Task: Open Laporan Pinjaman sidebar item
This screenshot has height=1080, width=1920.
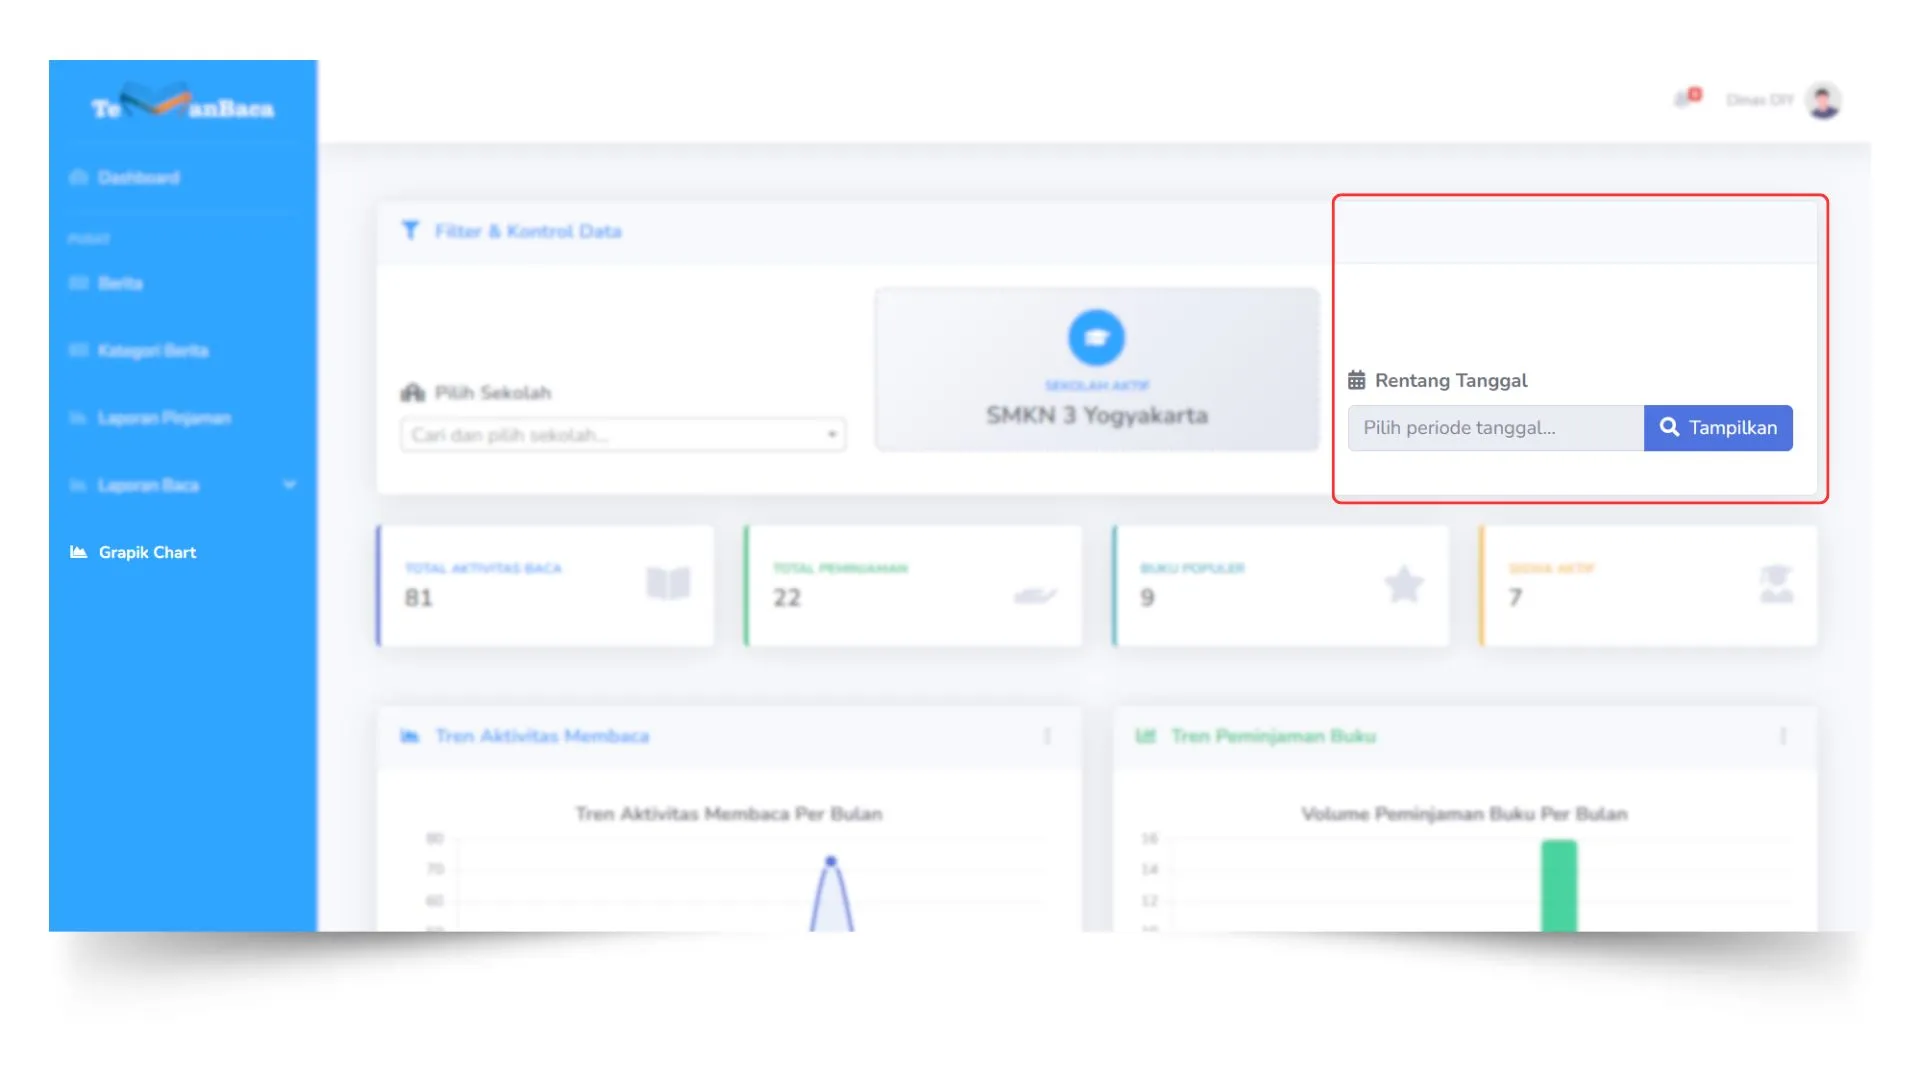Action: tap(164, 418)
